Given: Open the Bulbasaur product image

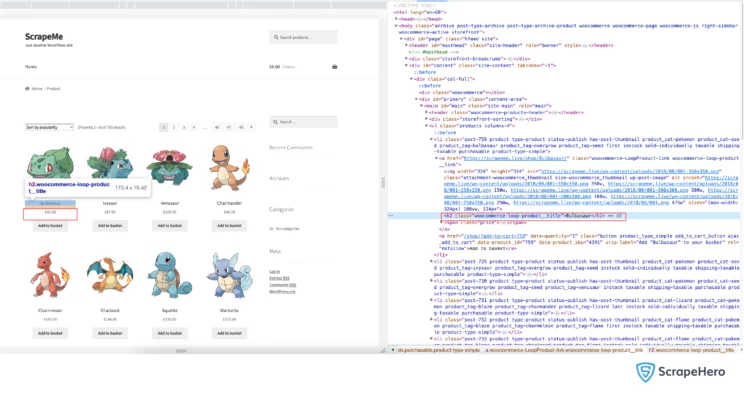Looking at the screenshot, I should pyautogui.click(x=50, y=163).
